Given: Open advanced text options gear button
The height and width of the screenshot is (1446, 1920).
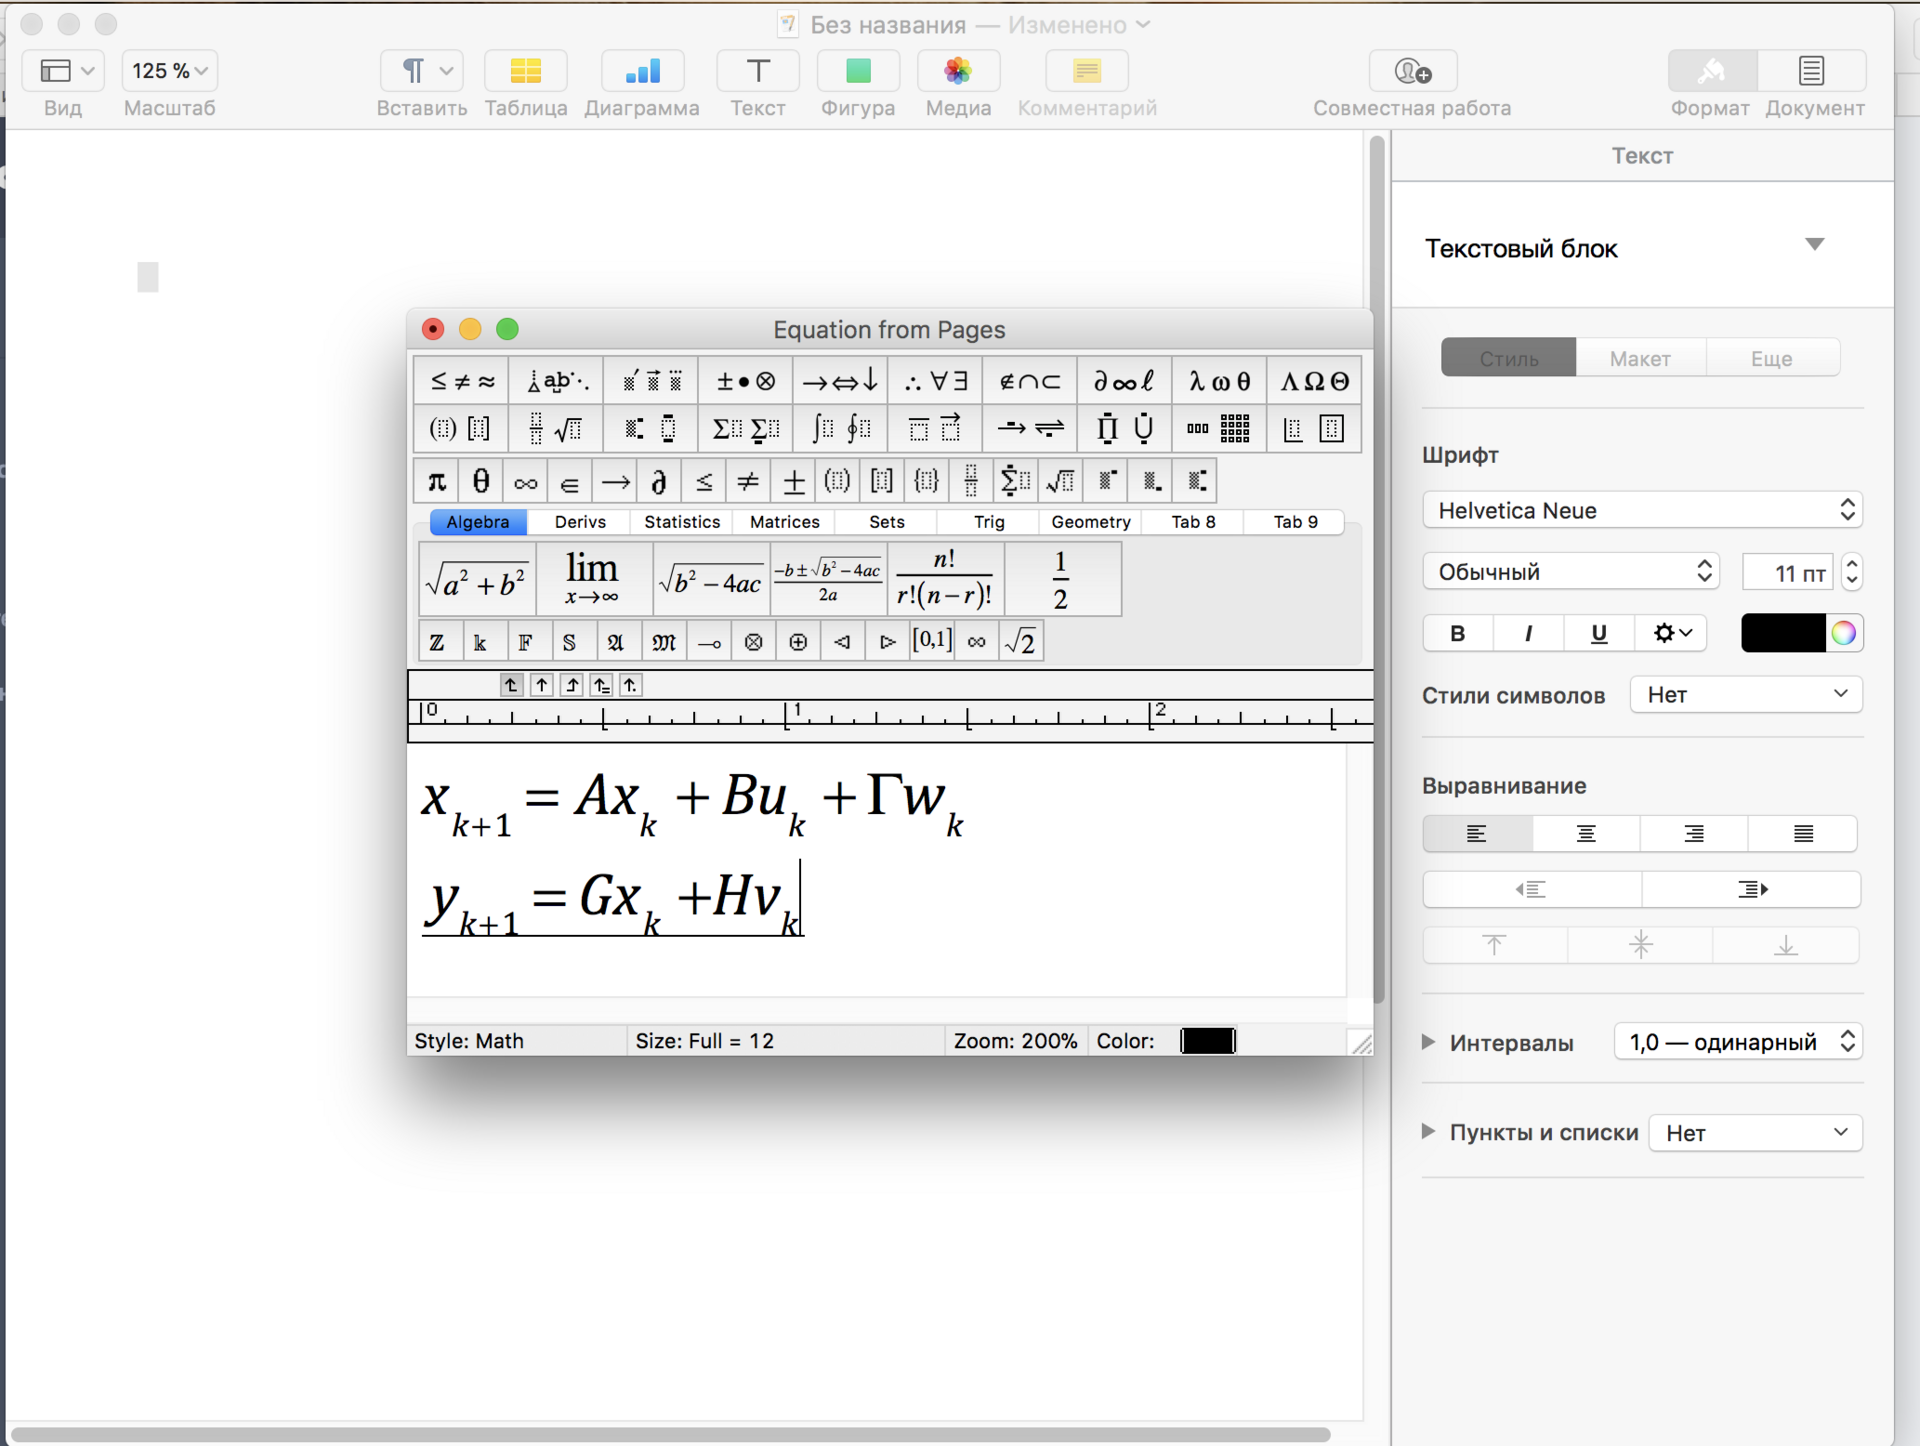Looking at the screenshot, I should pyautogui.click(x=1671, y=633).
